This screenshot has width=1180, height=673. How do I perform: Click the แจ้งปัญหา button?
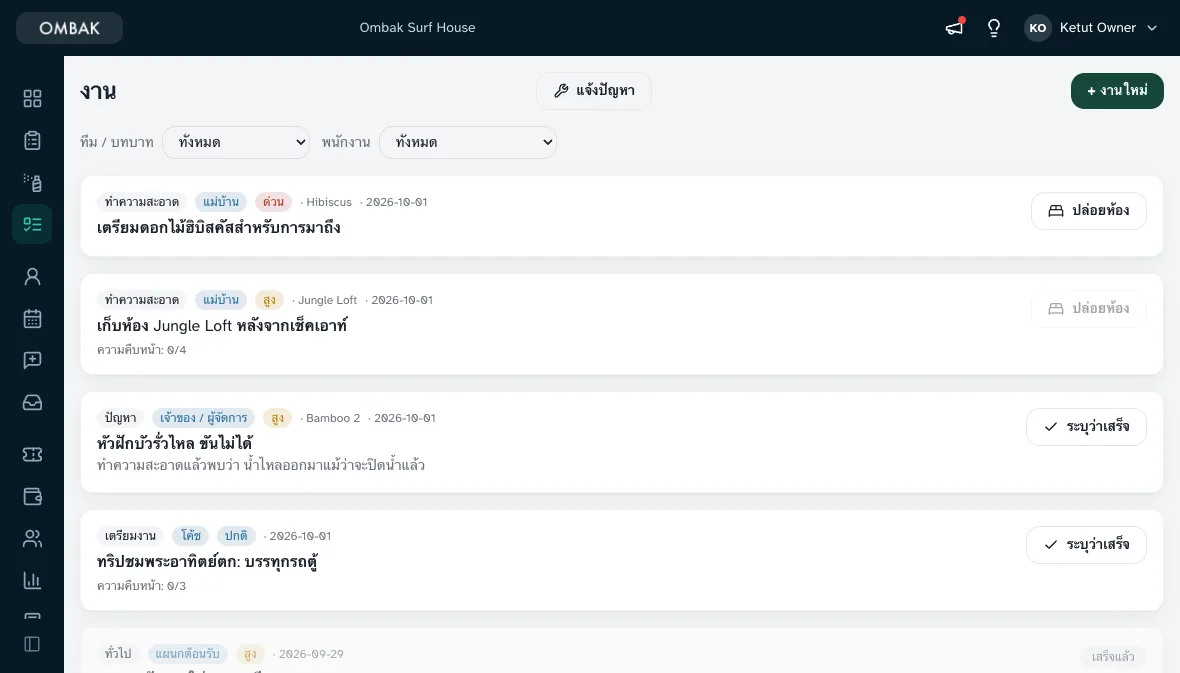pyautogui.click(x=594, y=91)
